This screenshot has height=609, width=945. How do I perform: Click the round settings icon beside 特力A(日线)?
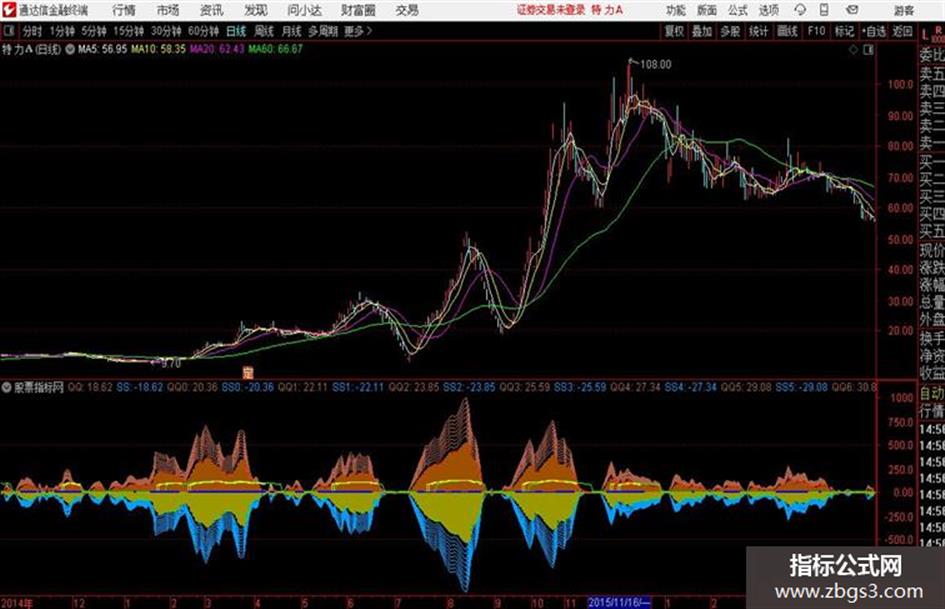(x=70, y=49)
